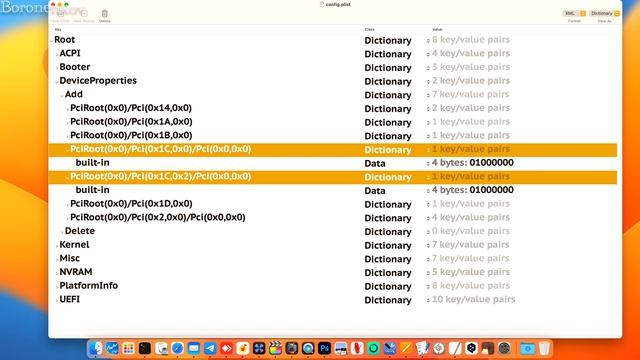Viewport: 640px width, 360px height.
Task: Open Safari from the dock
Action: click(177, 348)
